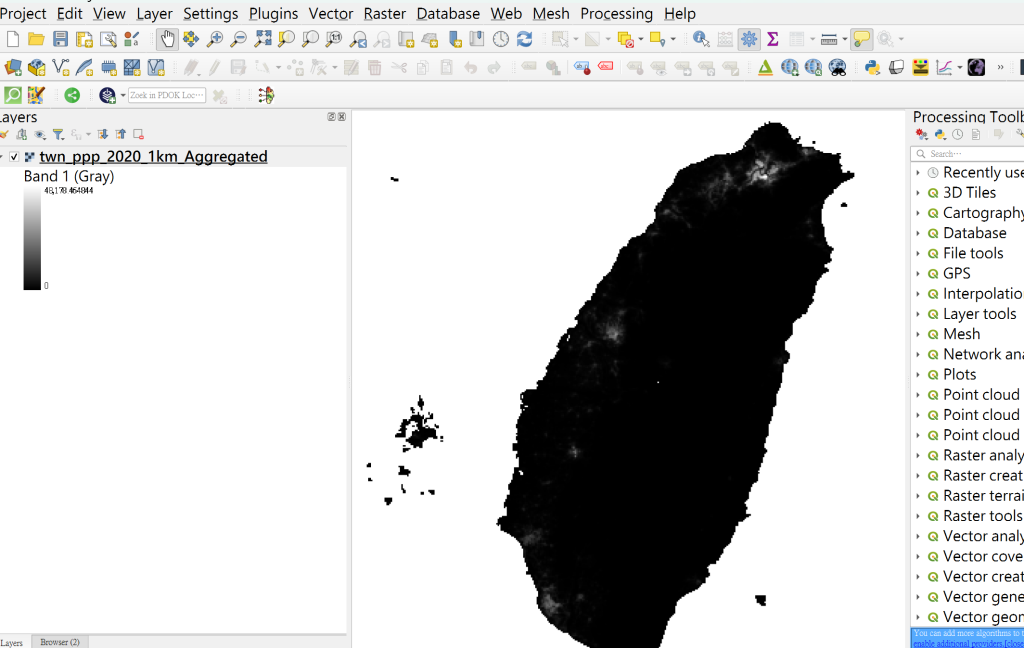Open the Python Console
1024x648 pixels.
[x=872, y=67]
